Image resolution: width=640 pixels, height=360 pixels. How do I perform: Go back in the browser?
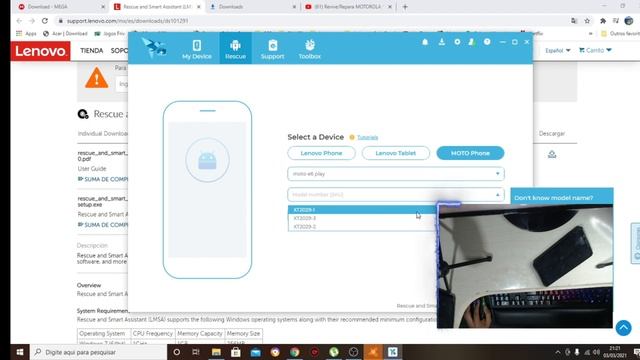(19, 20)
